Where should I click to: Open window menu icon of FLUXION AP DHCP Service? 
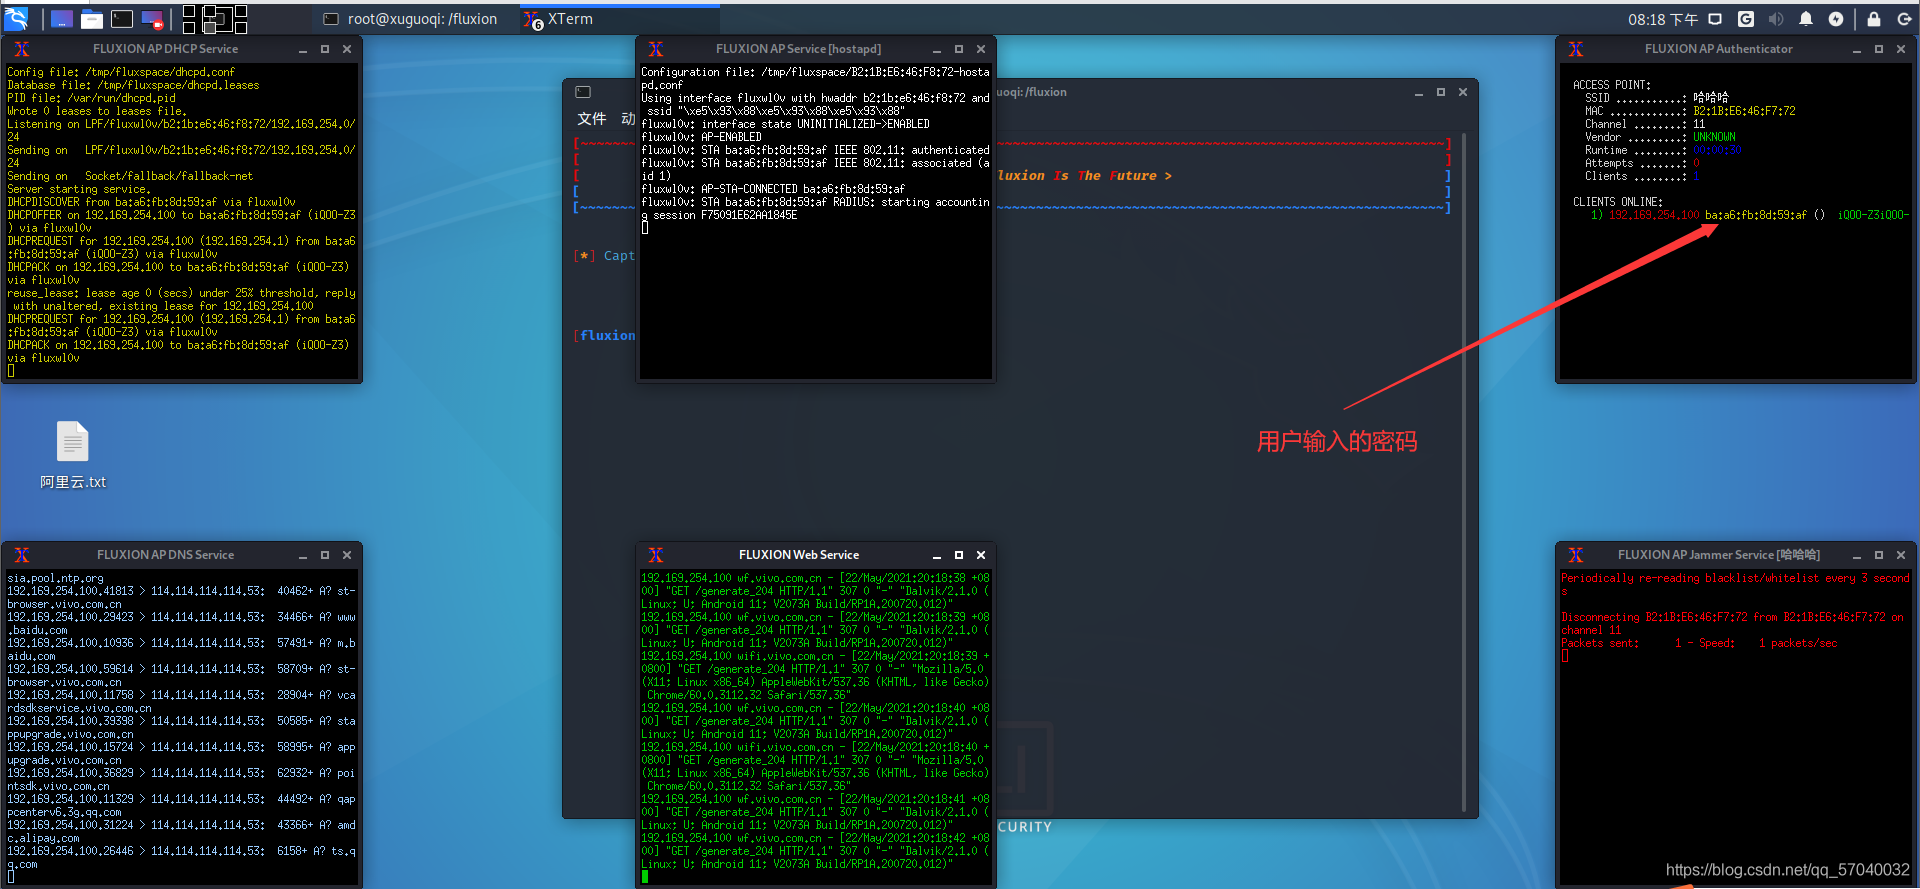(x=22, y=49)
